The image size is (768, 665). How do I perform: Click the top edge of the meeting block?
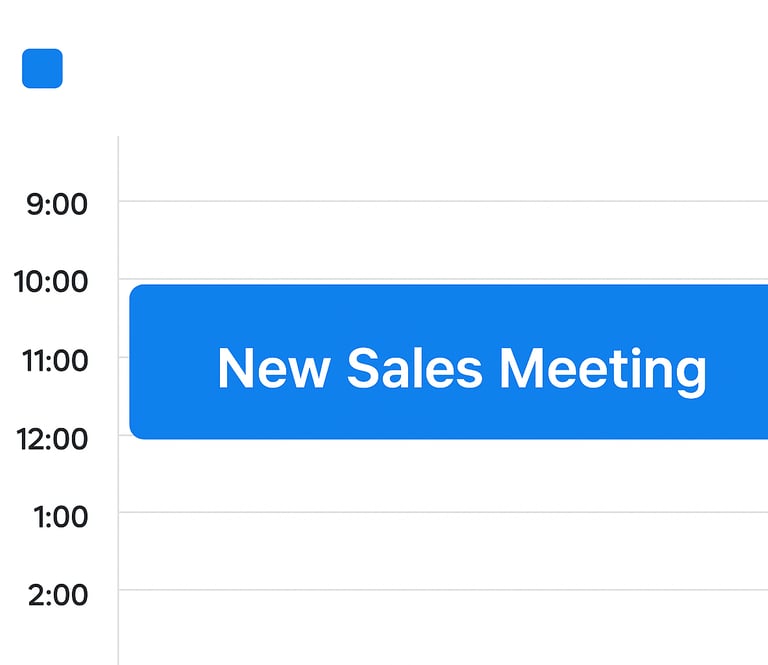(x=450, y=287)
